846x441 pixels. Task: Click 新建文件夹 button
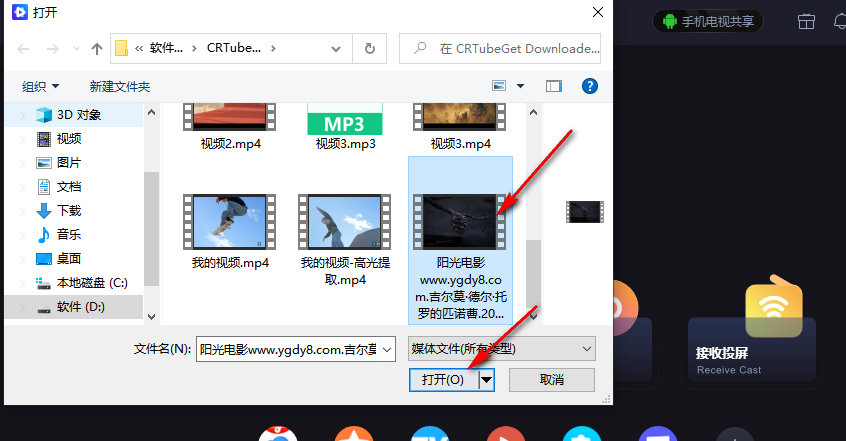pyautogui.click(x=120, y=86)
